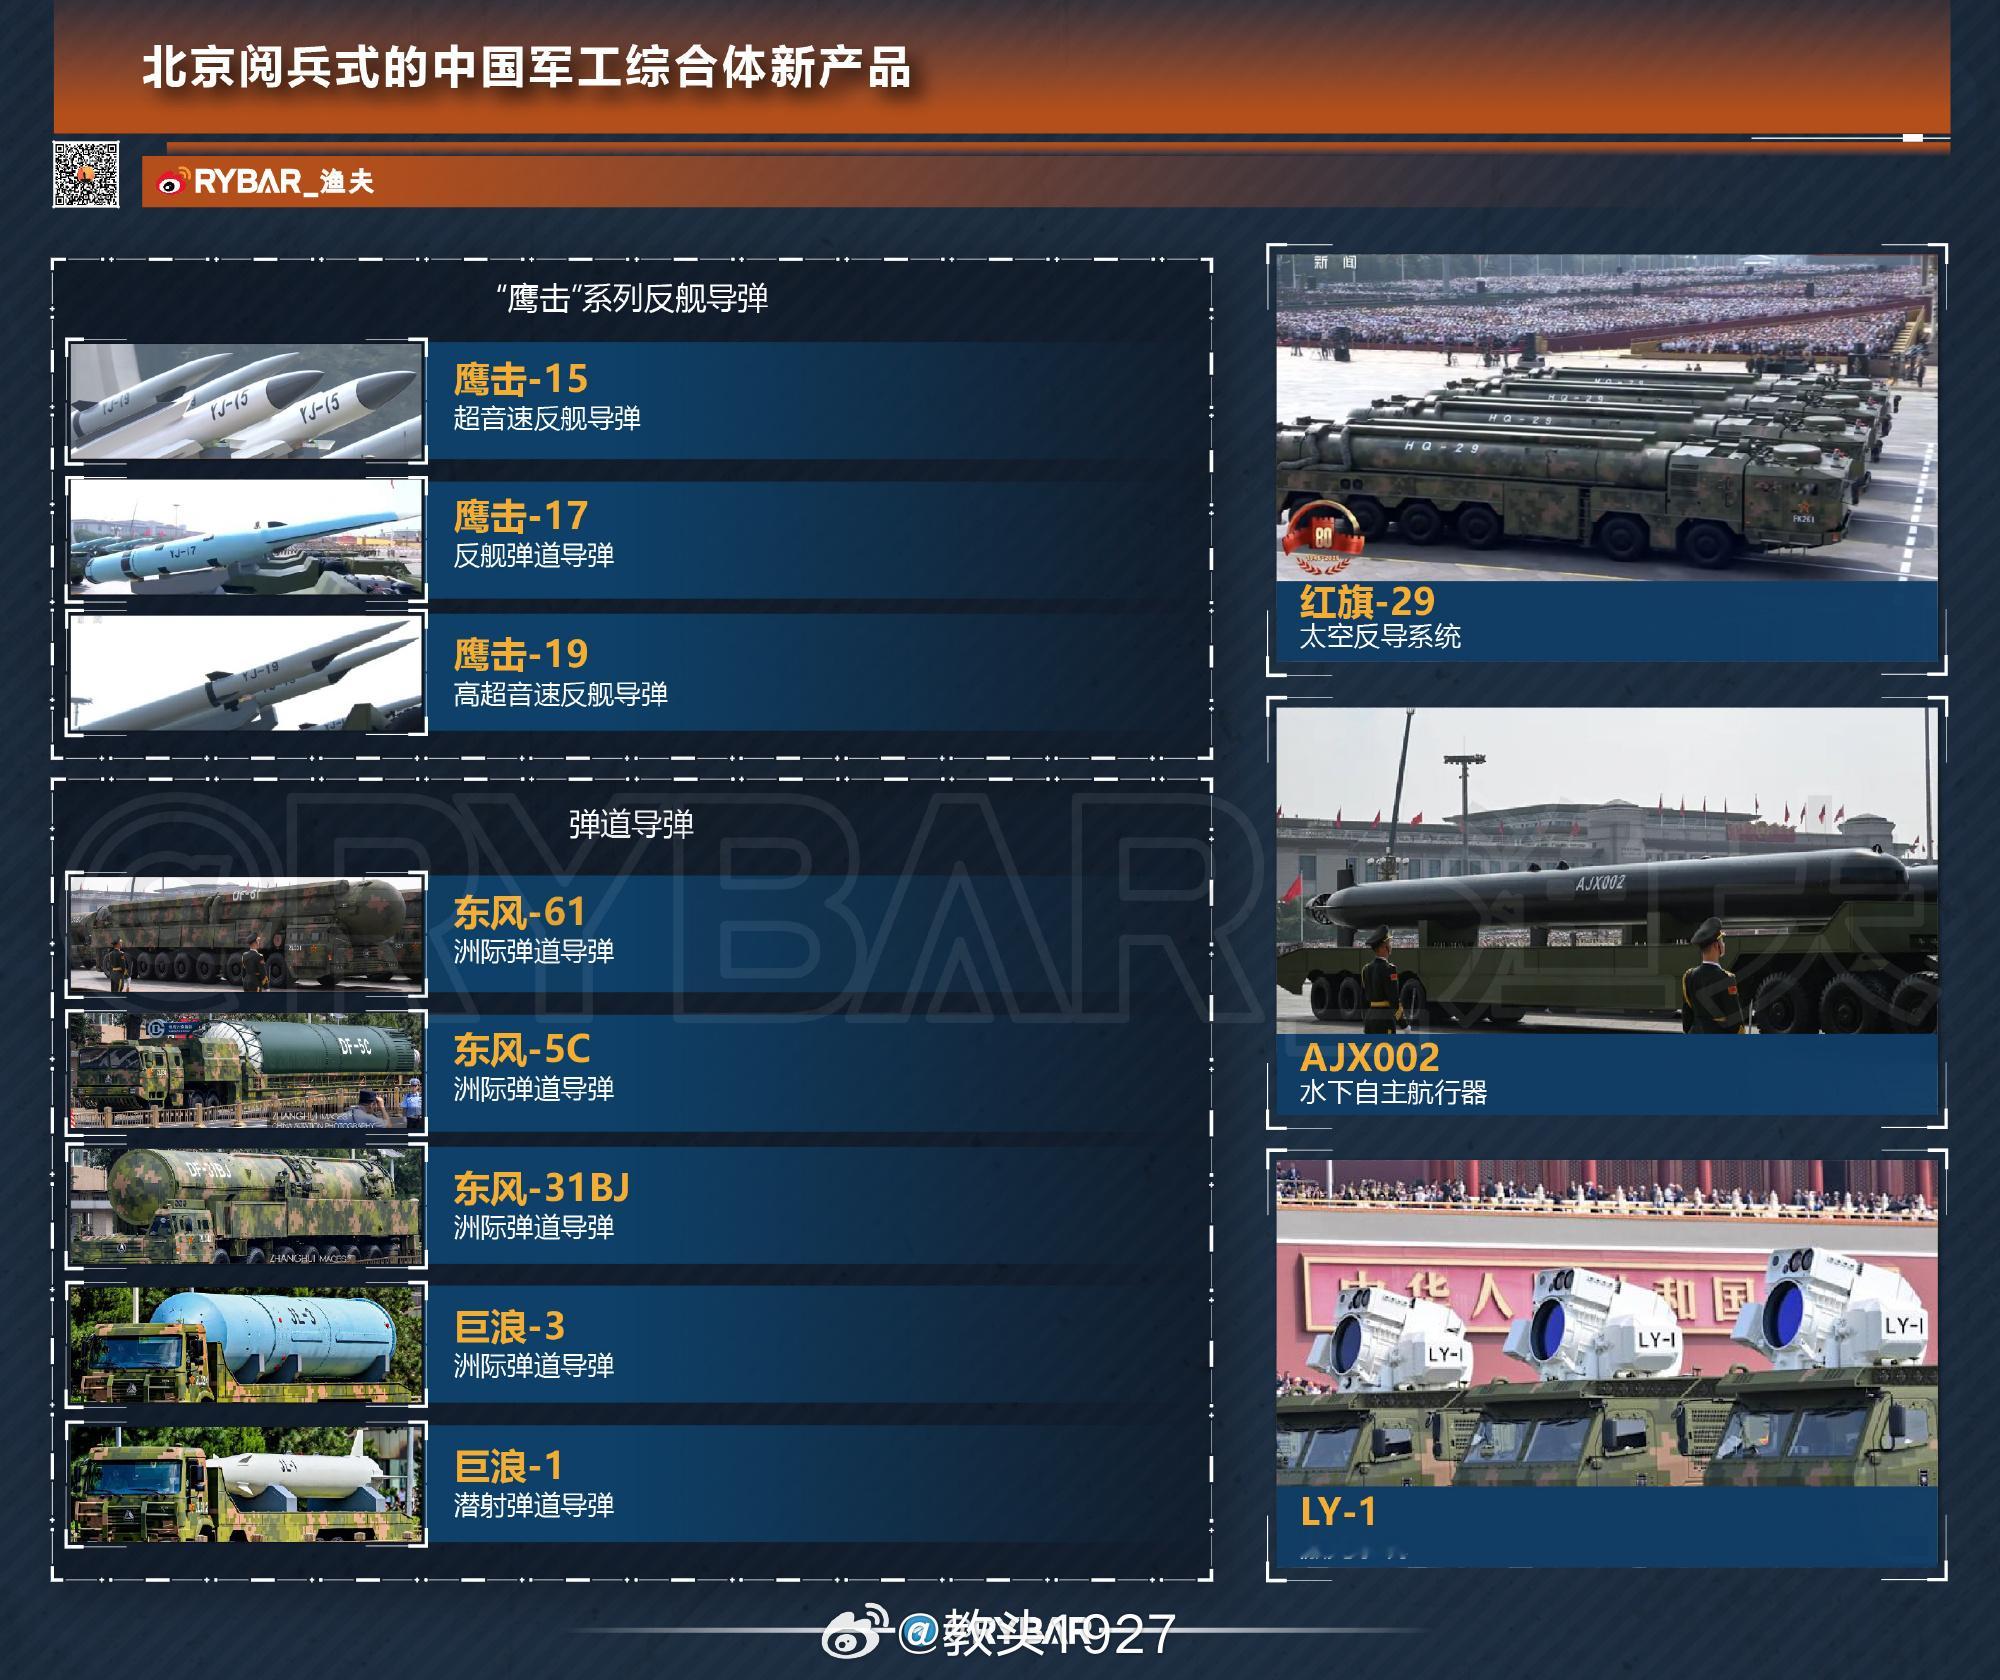Select the 东风-5C label
Image resolution: width=2000 pixels, height=1680 pixels.
522,1049
